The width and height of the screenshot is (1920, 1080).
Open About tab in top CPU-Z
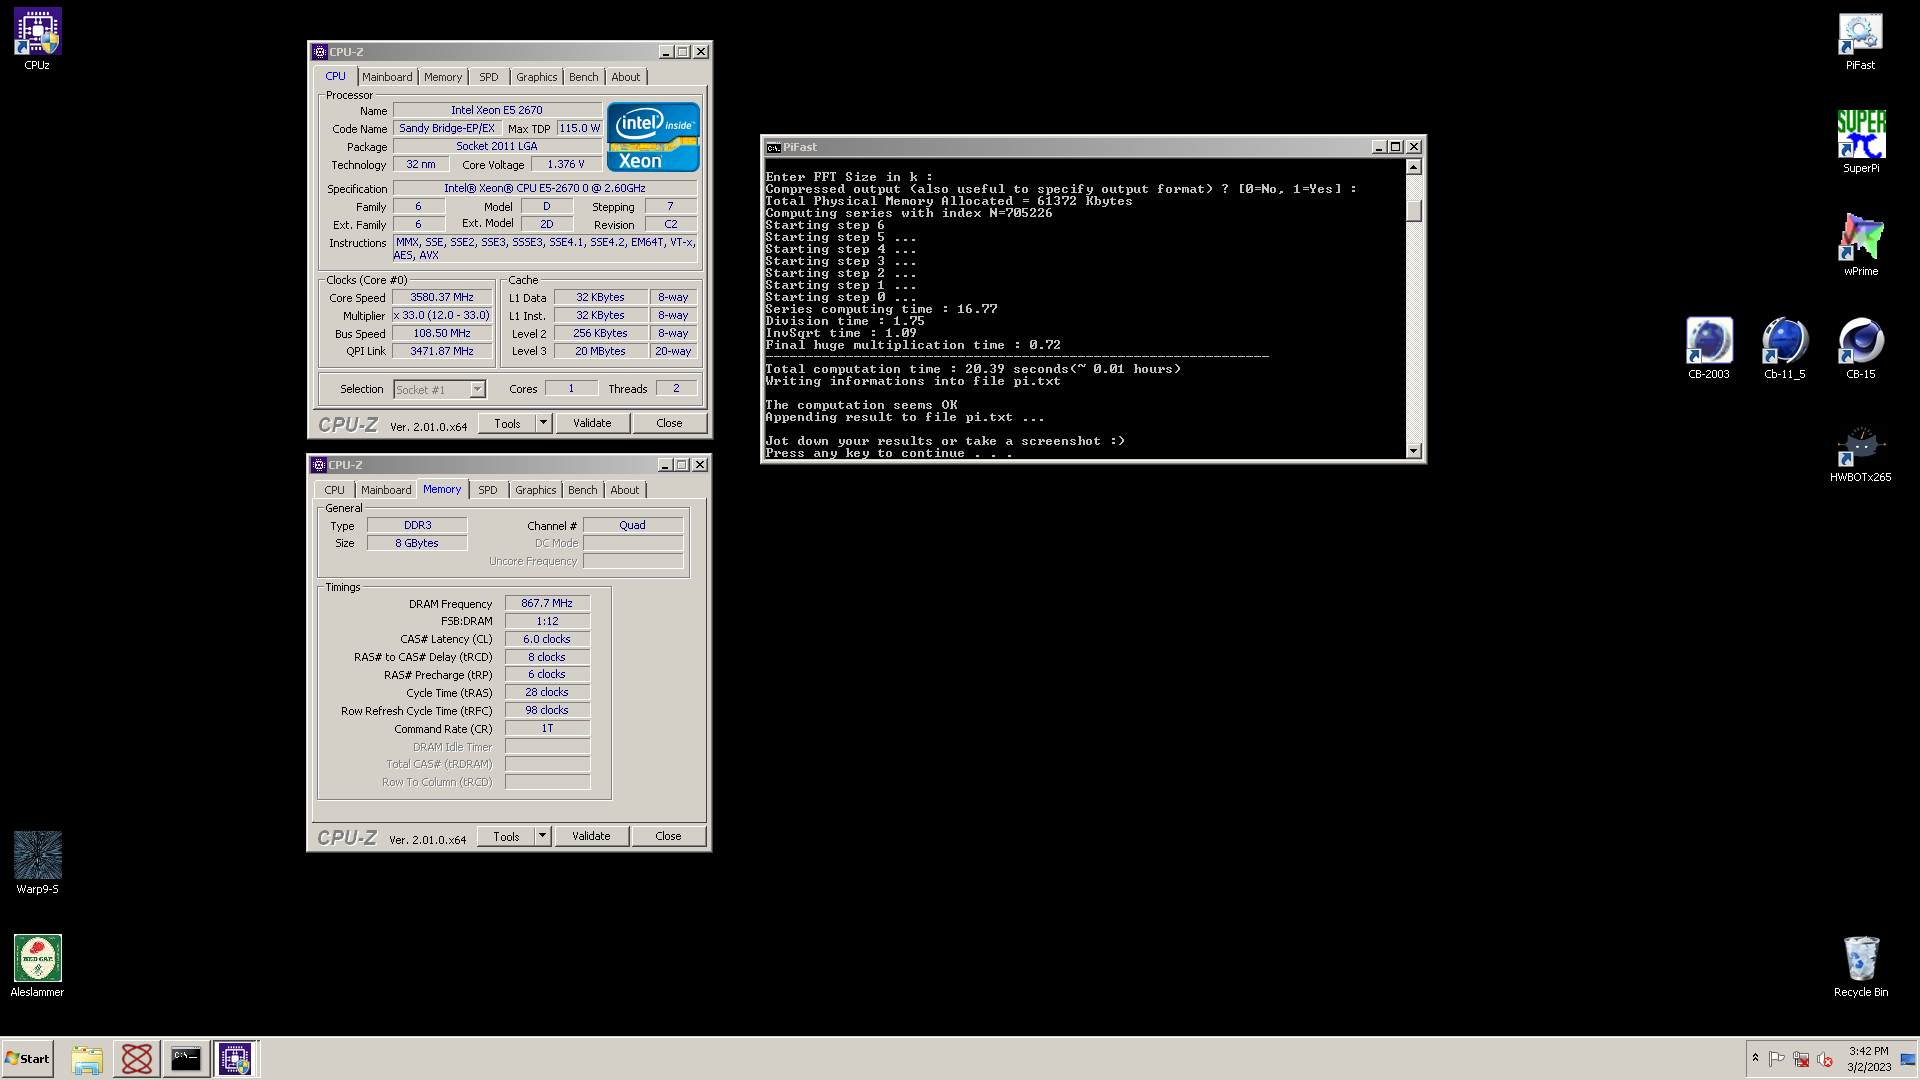click(x=626, y=77)
